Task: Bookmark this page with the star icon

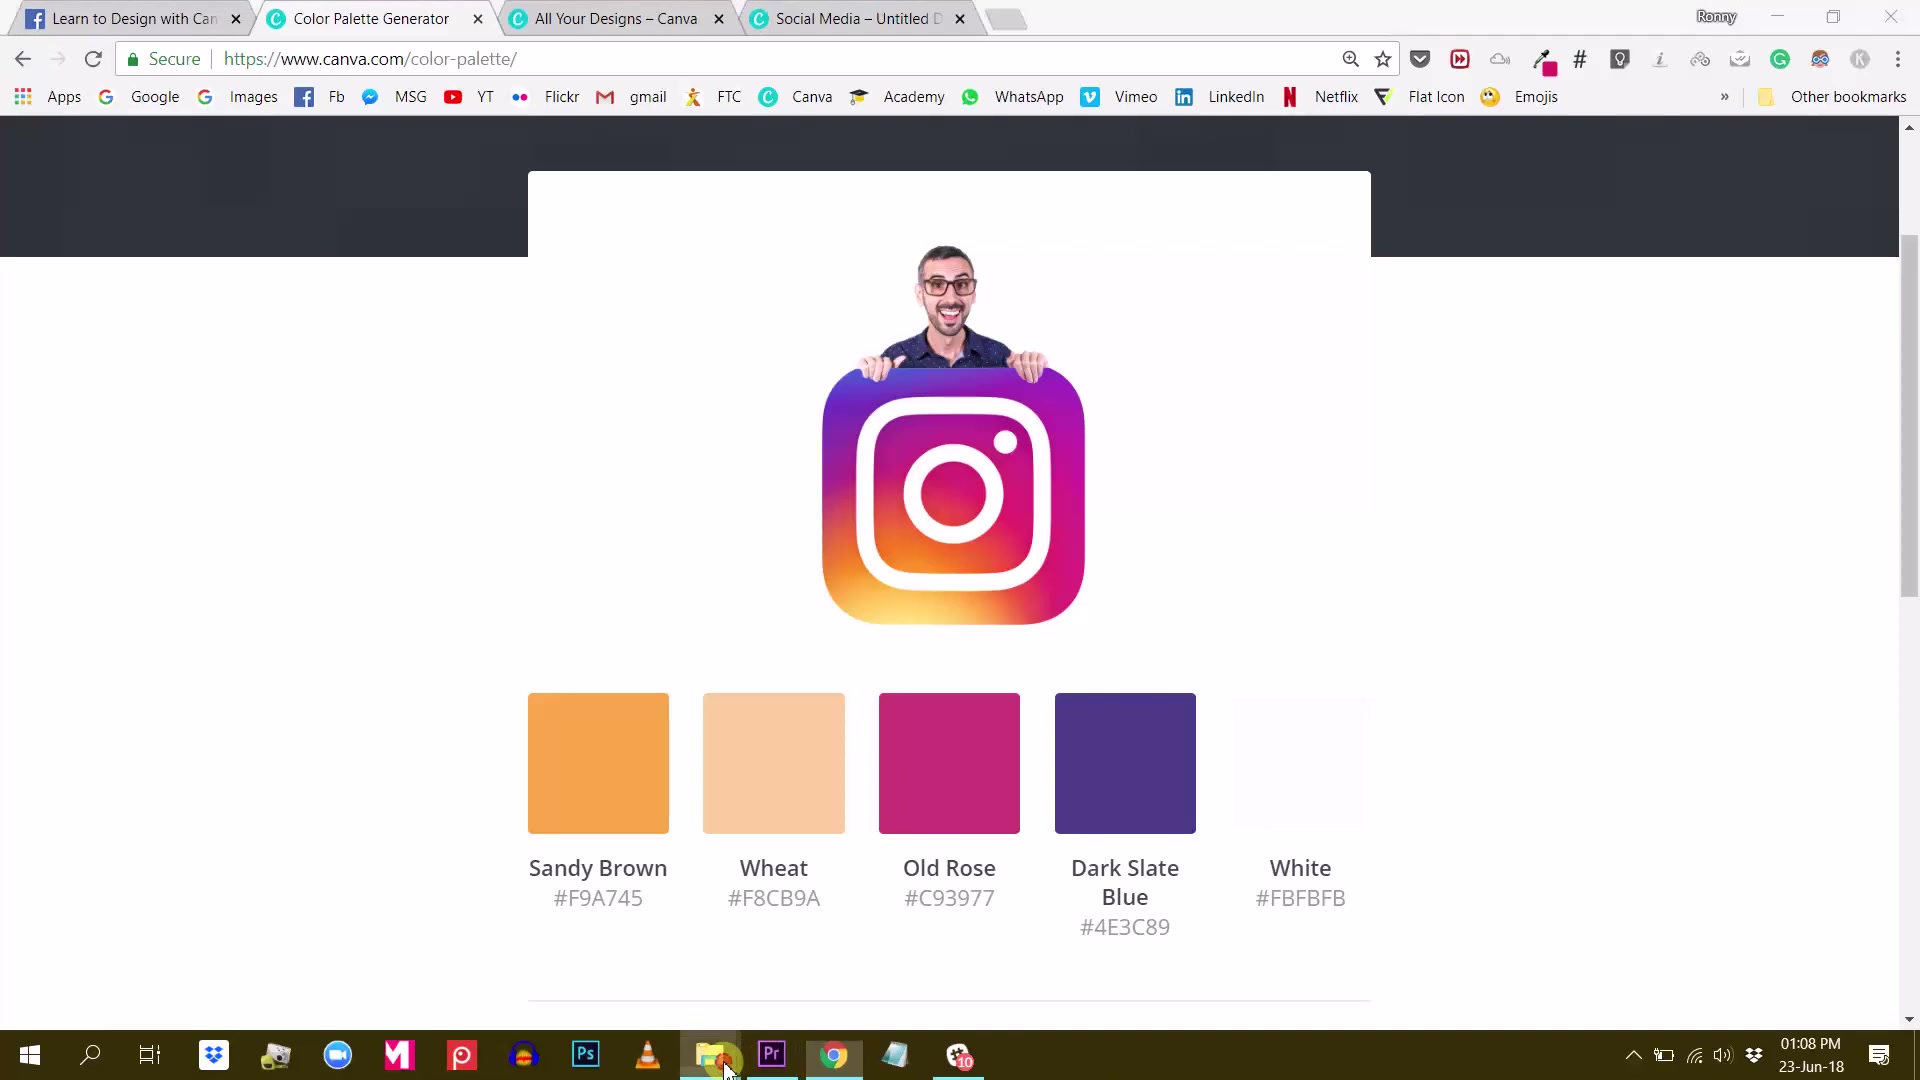Action: point(1383,59)
